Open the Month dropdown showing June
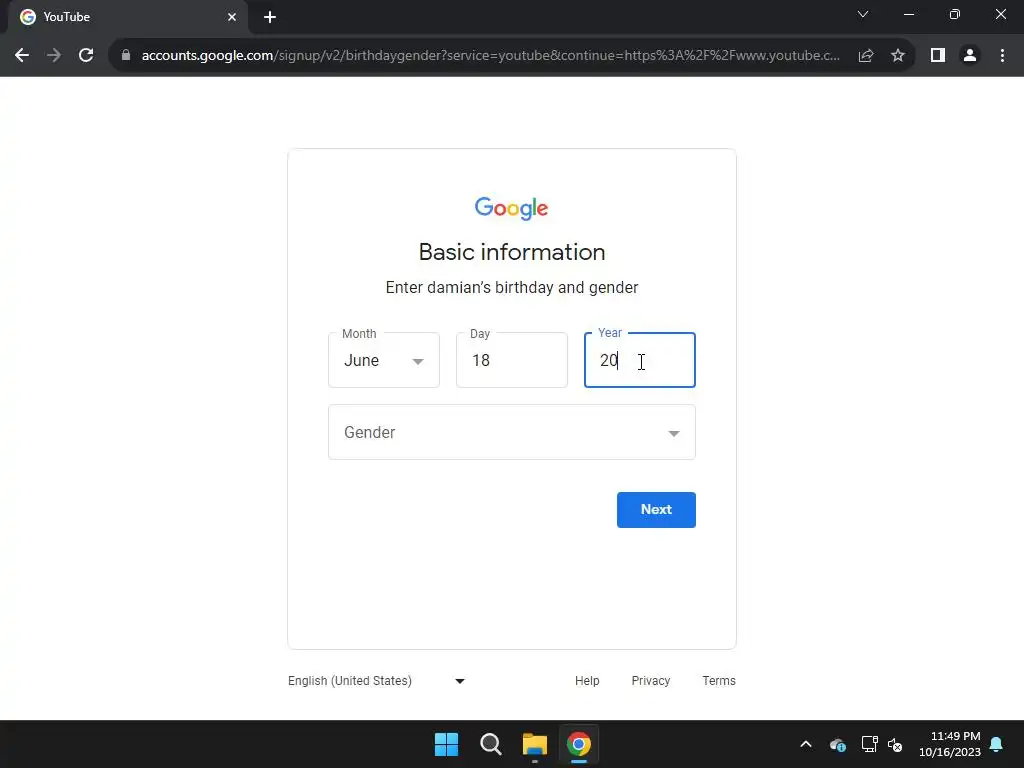The width and height of the screenshot is (1024, 768). (384, 360)
